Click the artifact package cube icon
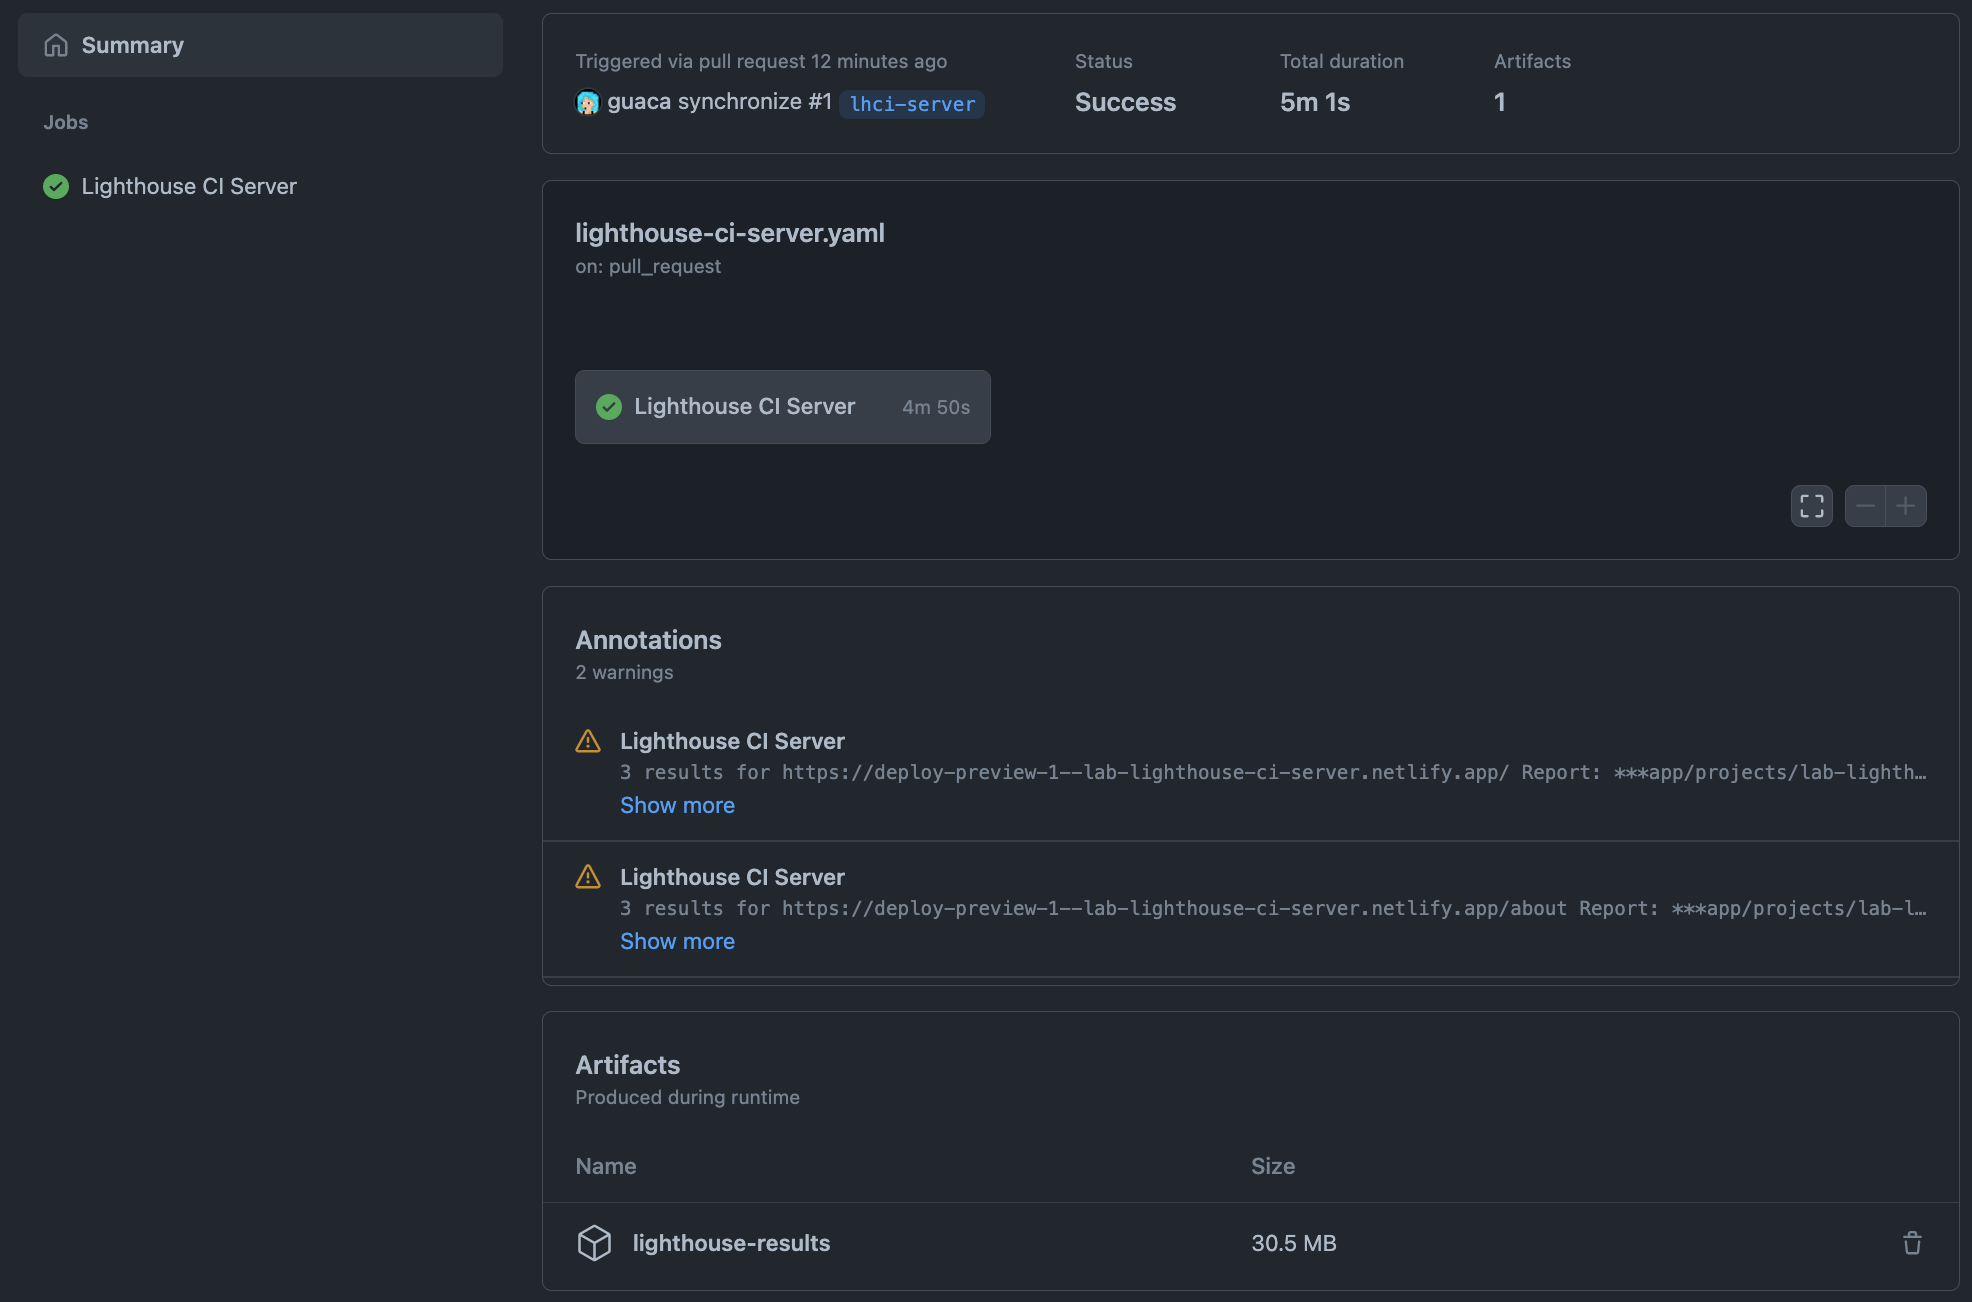The width and height of the screenshot is (1972, 1302). pos(594,1243)
